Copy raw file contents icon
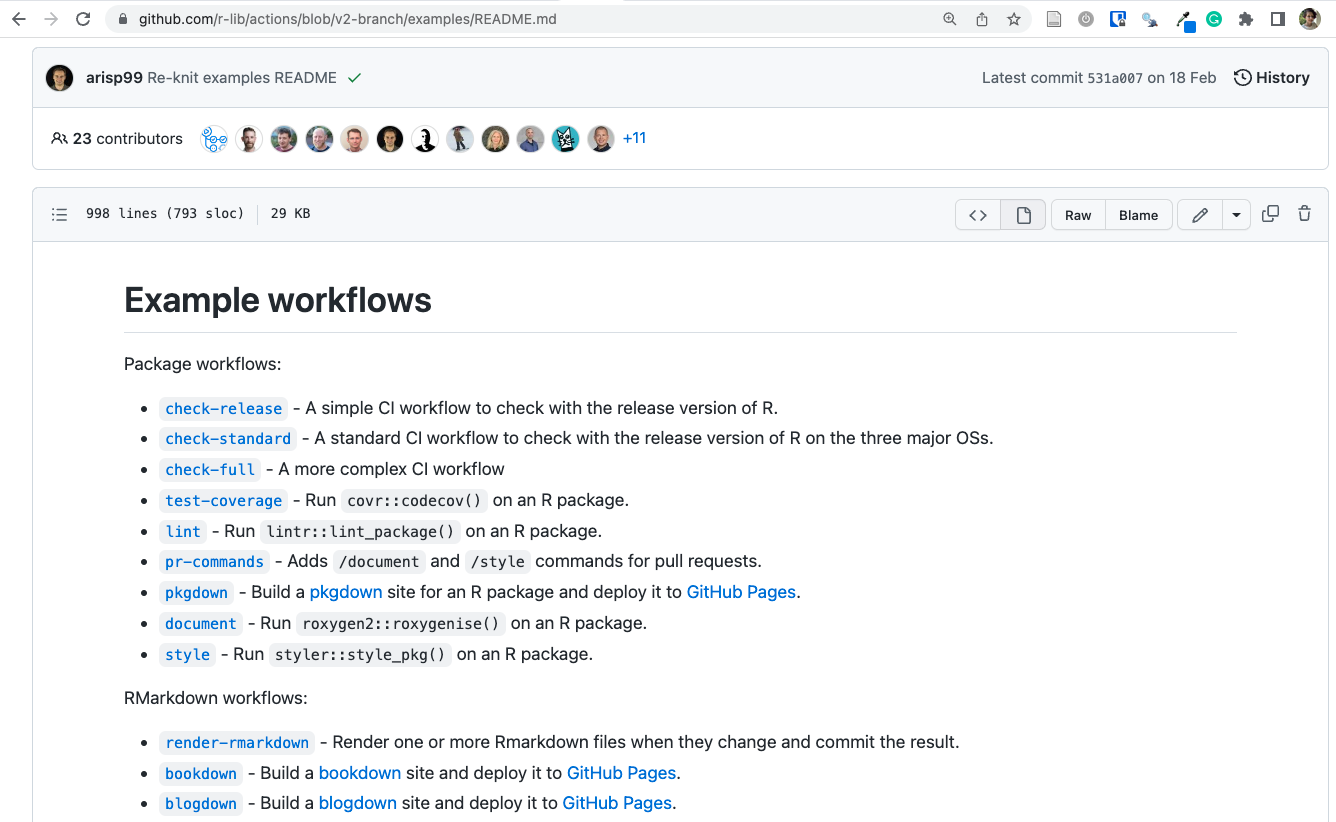 pos(1270,214)
